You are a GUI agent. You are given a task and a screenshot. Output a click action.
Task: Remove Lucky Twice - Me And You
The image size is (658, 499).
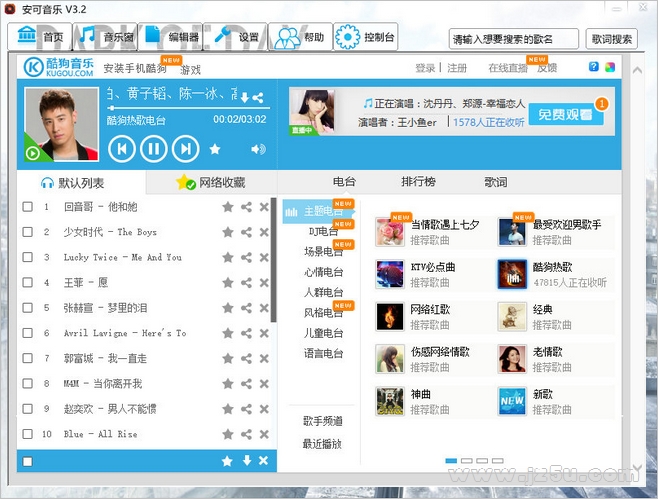pos(264,257)
